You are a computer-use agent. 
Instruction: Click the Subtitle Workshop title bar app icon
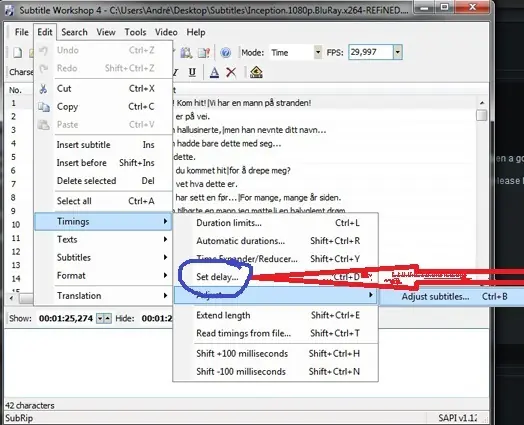point(9,10)
